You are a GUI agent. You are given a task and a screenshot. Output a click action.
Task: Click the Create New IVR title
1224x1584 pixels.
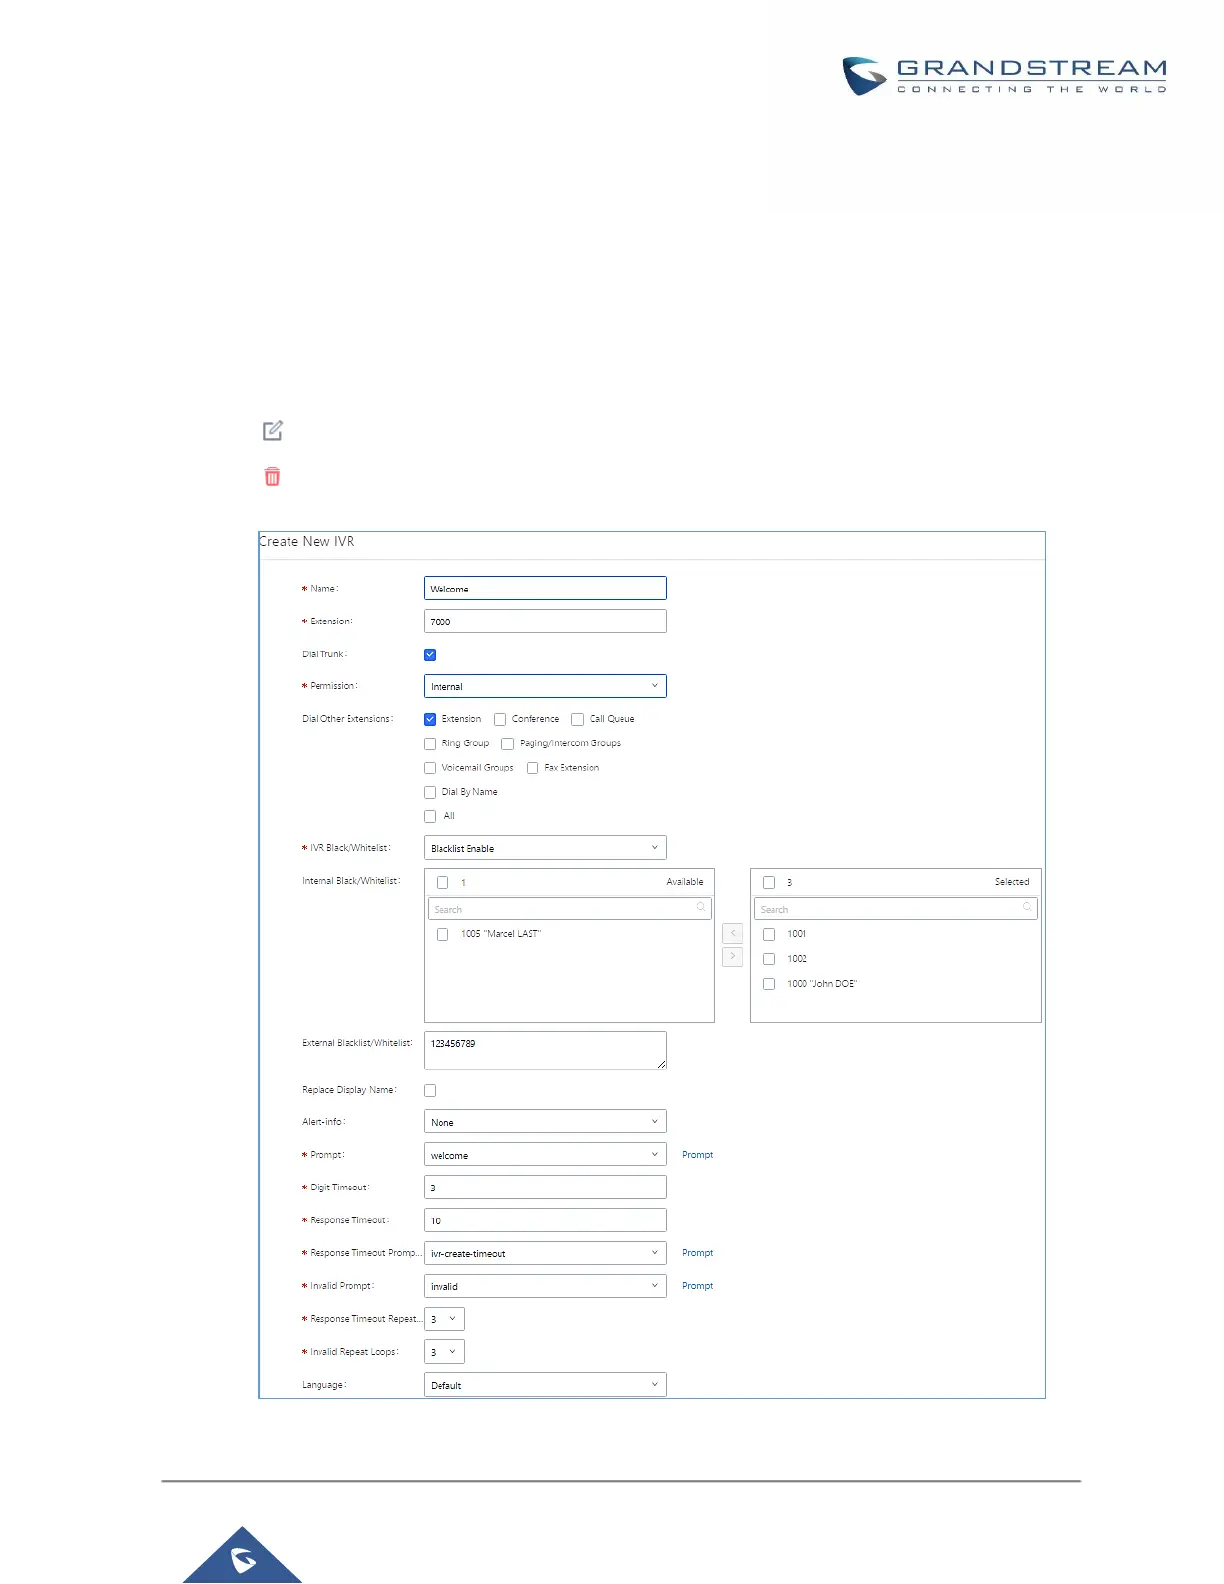[x=307, y=541]
